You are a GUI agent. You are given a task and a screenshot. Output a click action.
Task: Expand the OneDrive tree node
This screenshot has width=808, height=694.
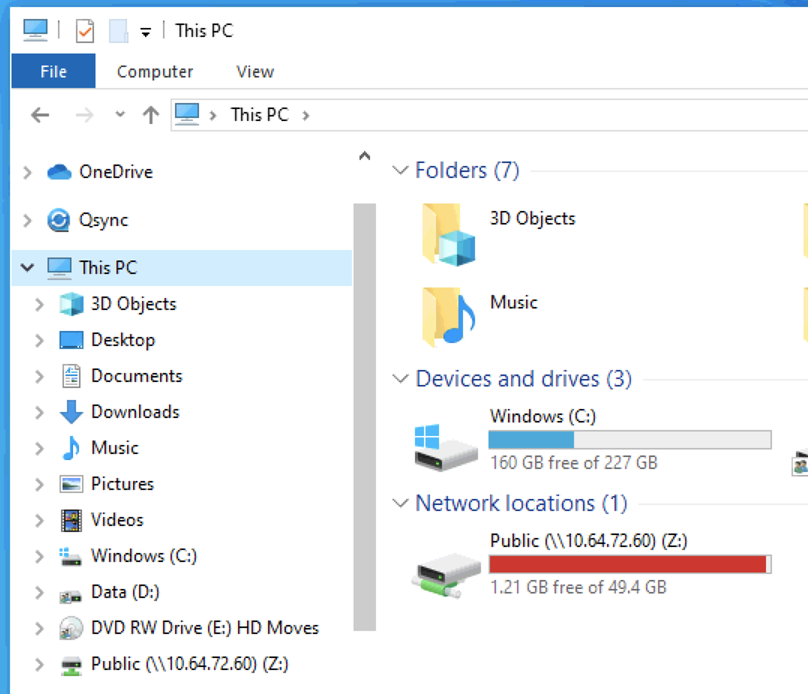click(28, 172)
